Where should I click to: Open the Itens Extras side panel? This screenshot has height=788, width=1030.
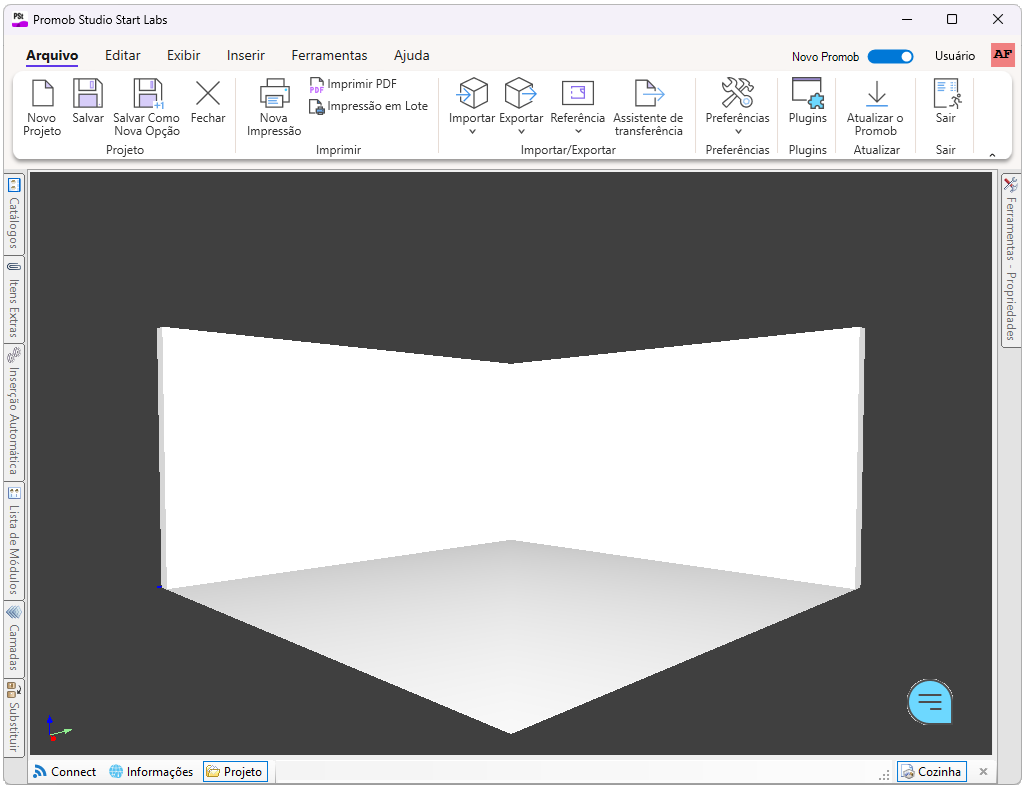coord(14,299)
